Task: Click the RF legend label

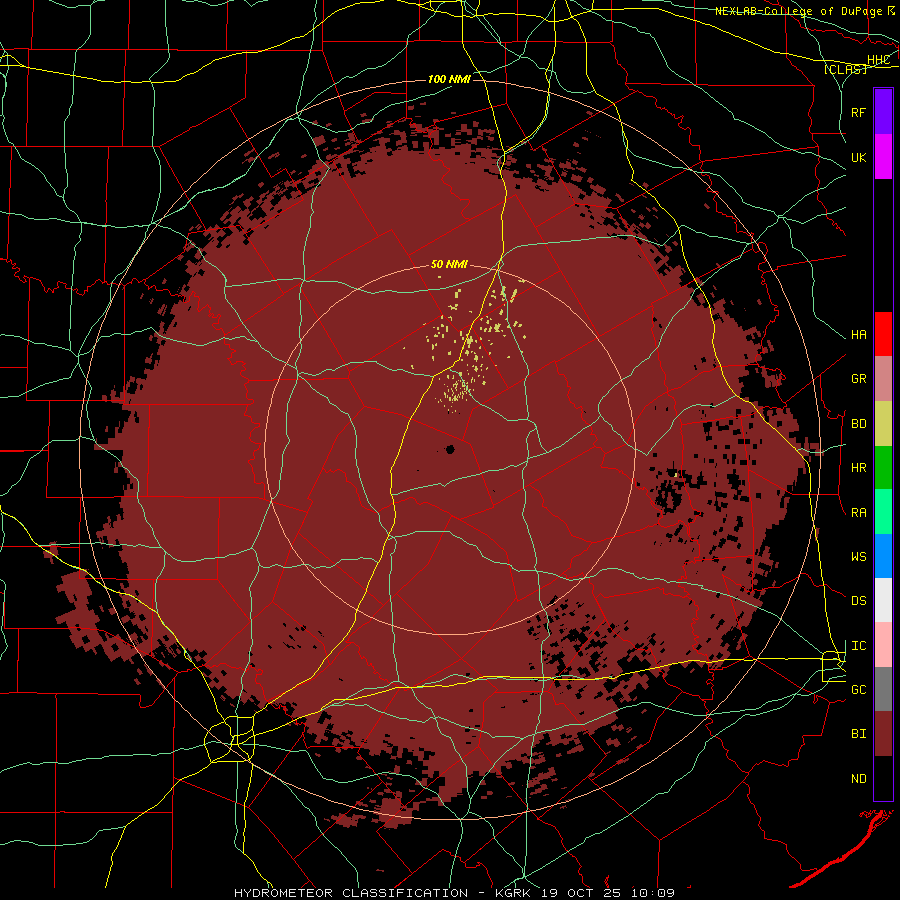Action: pos(858,112)
